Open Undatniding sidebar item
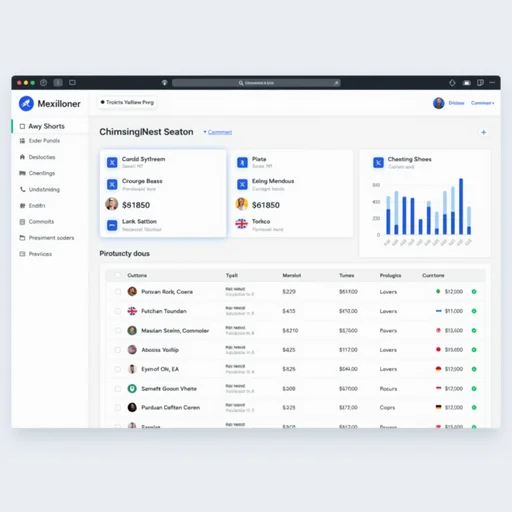 coord(44,189)
